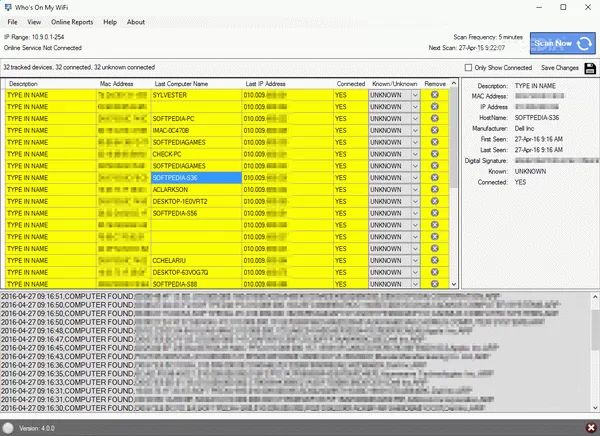Screen dimensions: 600x436
Task: Remove the CCHELARIU device entry
Action: coord(435,260)
